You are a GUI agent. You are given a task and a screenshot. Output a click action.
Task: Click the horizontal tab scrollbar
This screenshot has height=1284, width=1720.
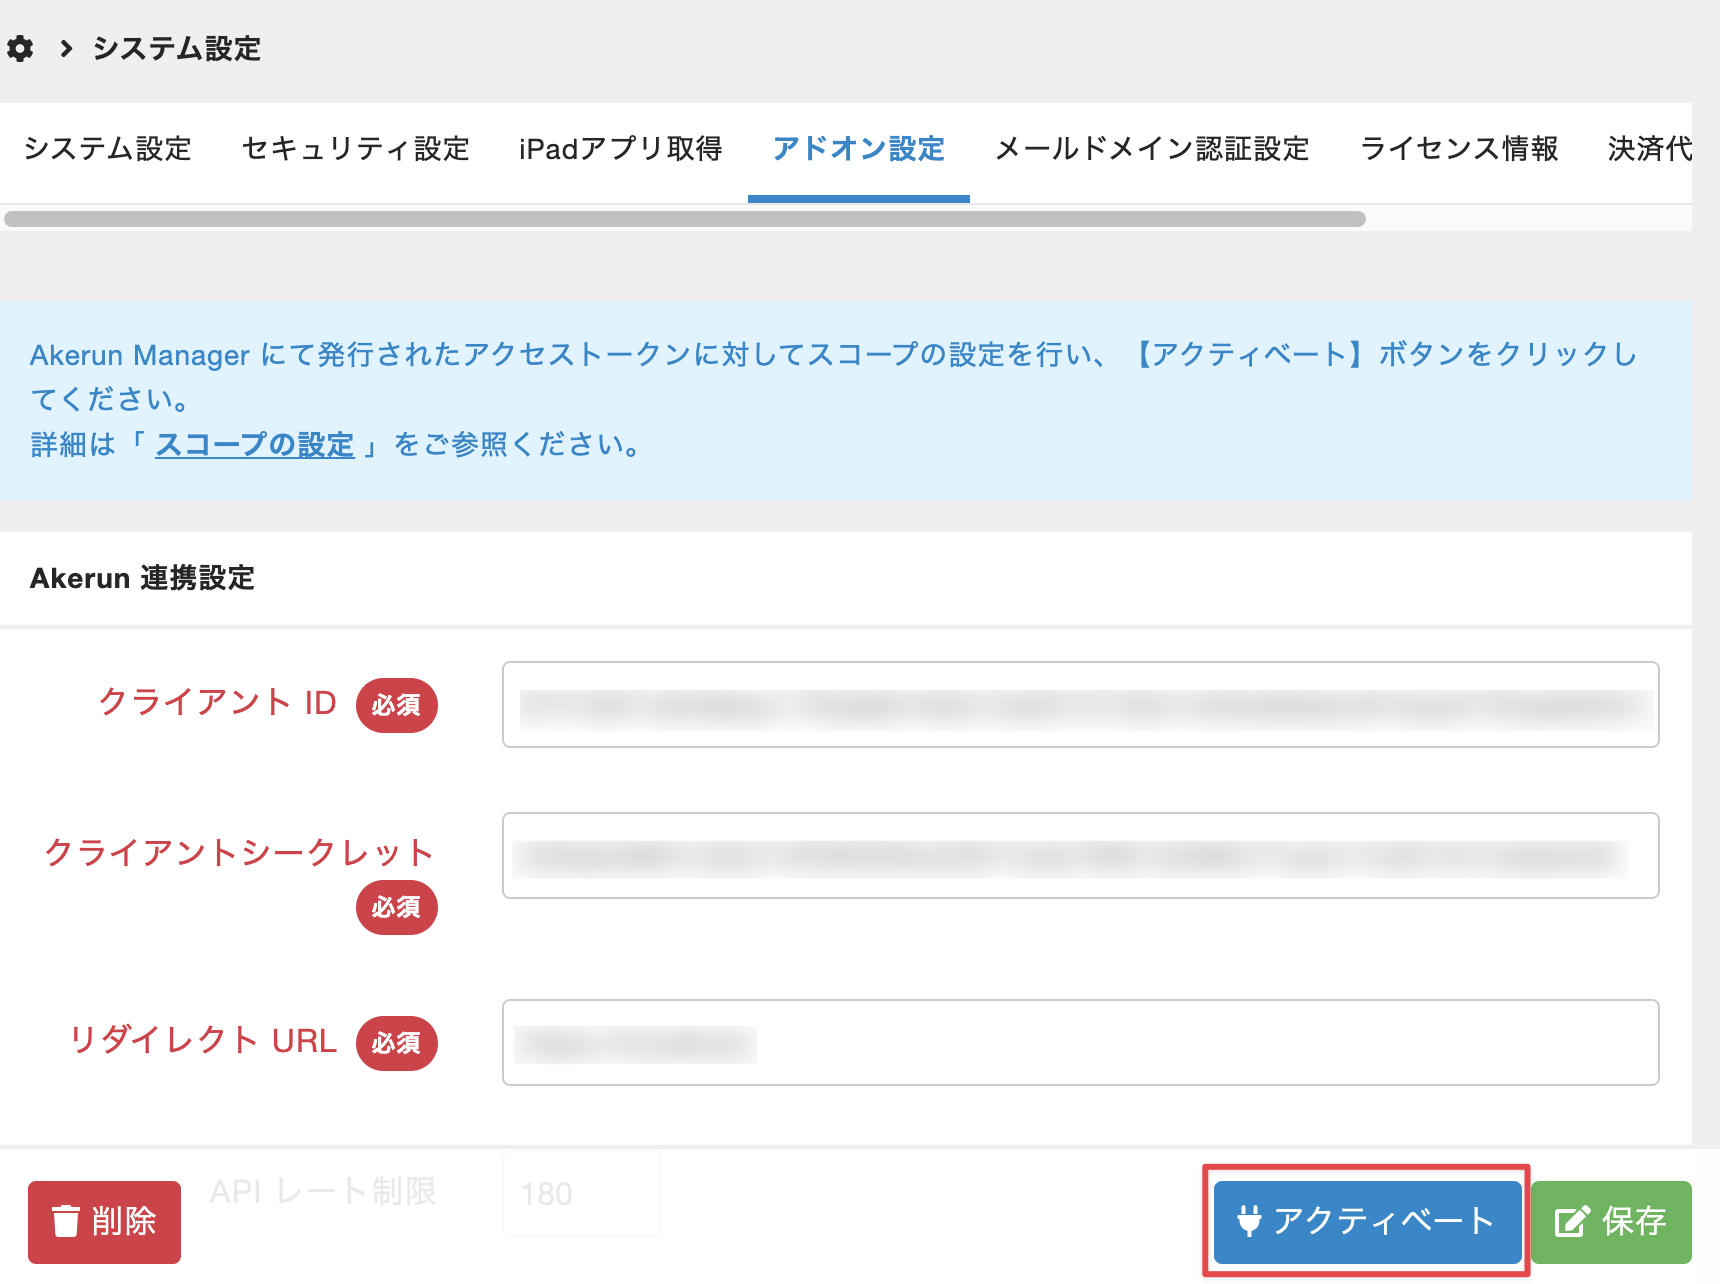[685, 219]
